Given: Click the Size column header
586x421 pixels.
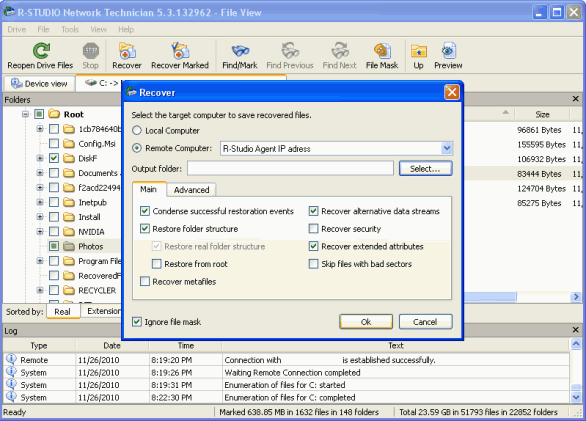Looking at the screenshot, I should [542, 114].
